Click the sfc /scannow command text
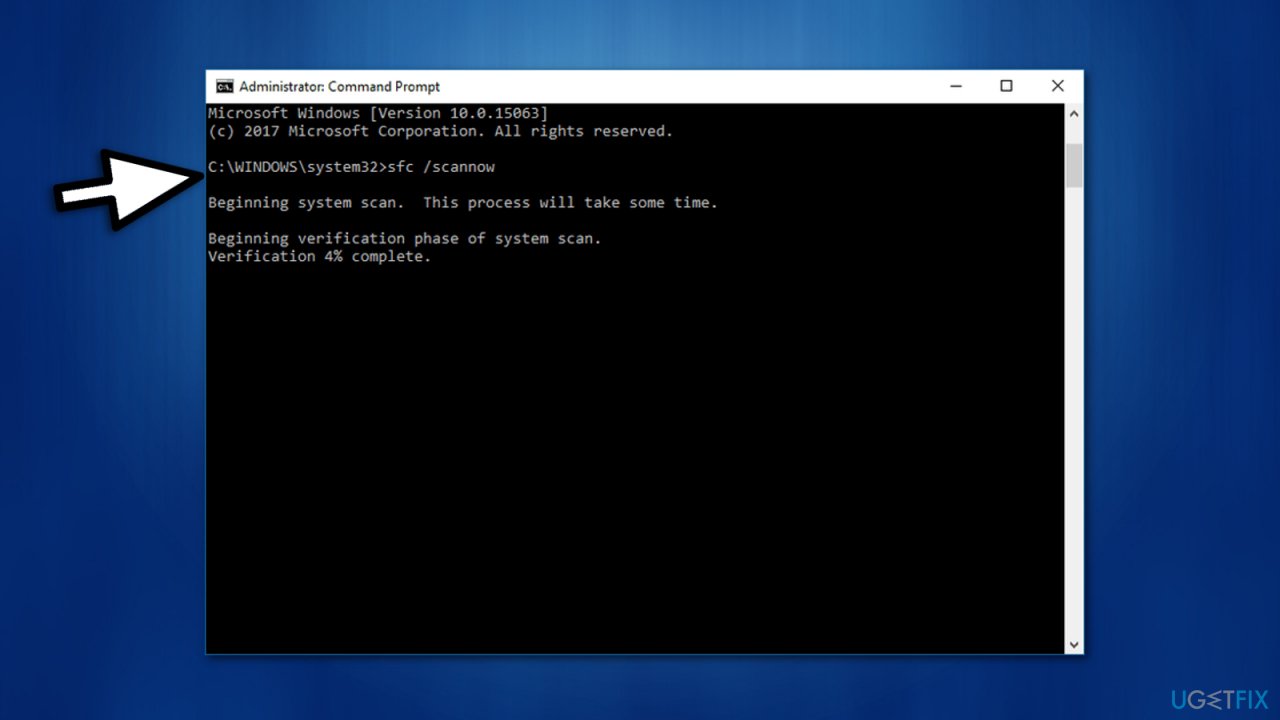This screenshot has width=1280, height=720. 445,167
